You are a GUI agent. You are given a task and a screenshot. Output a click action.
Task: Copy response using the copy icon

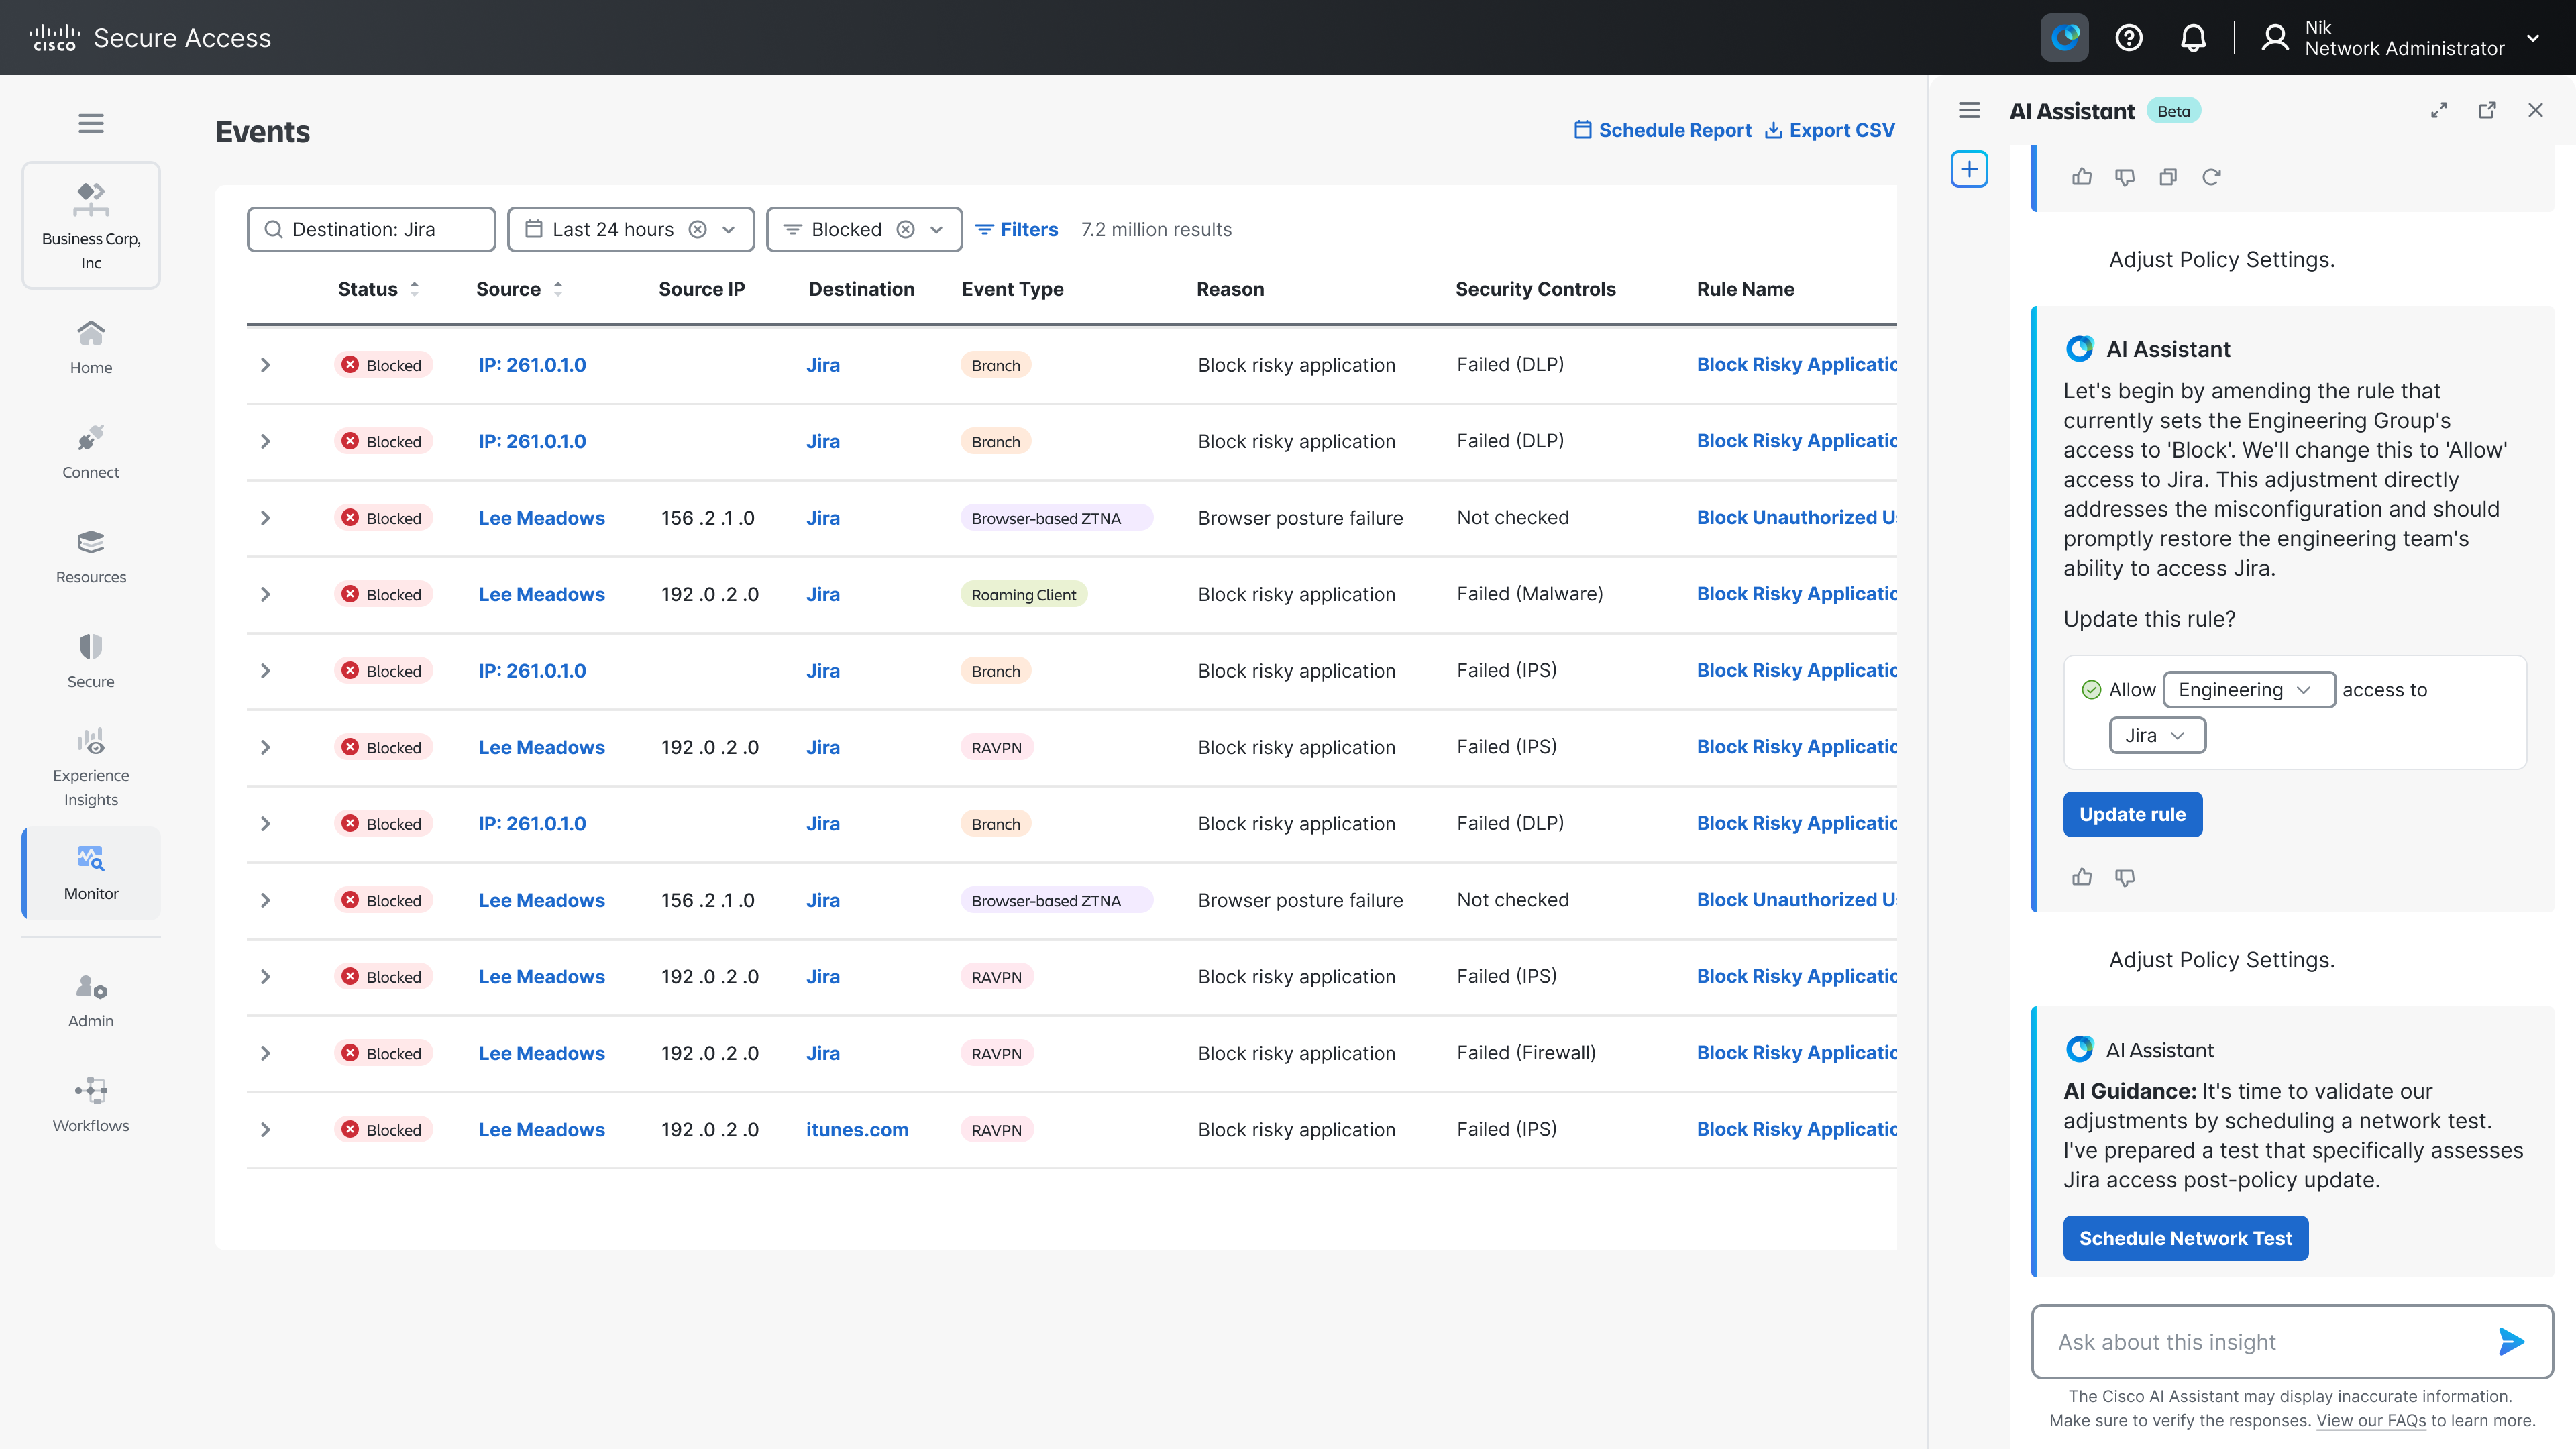pos(2168,177)
